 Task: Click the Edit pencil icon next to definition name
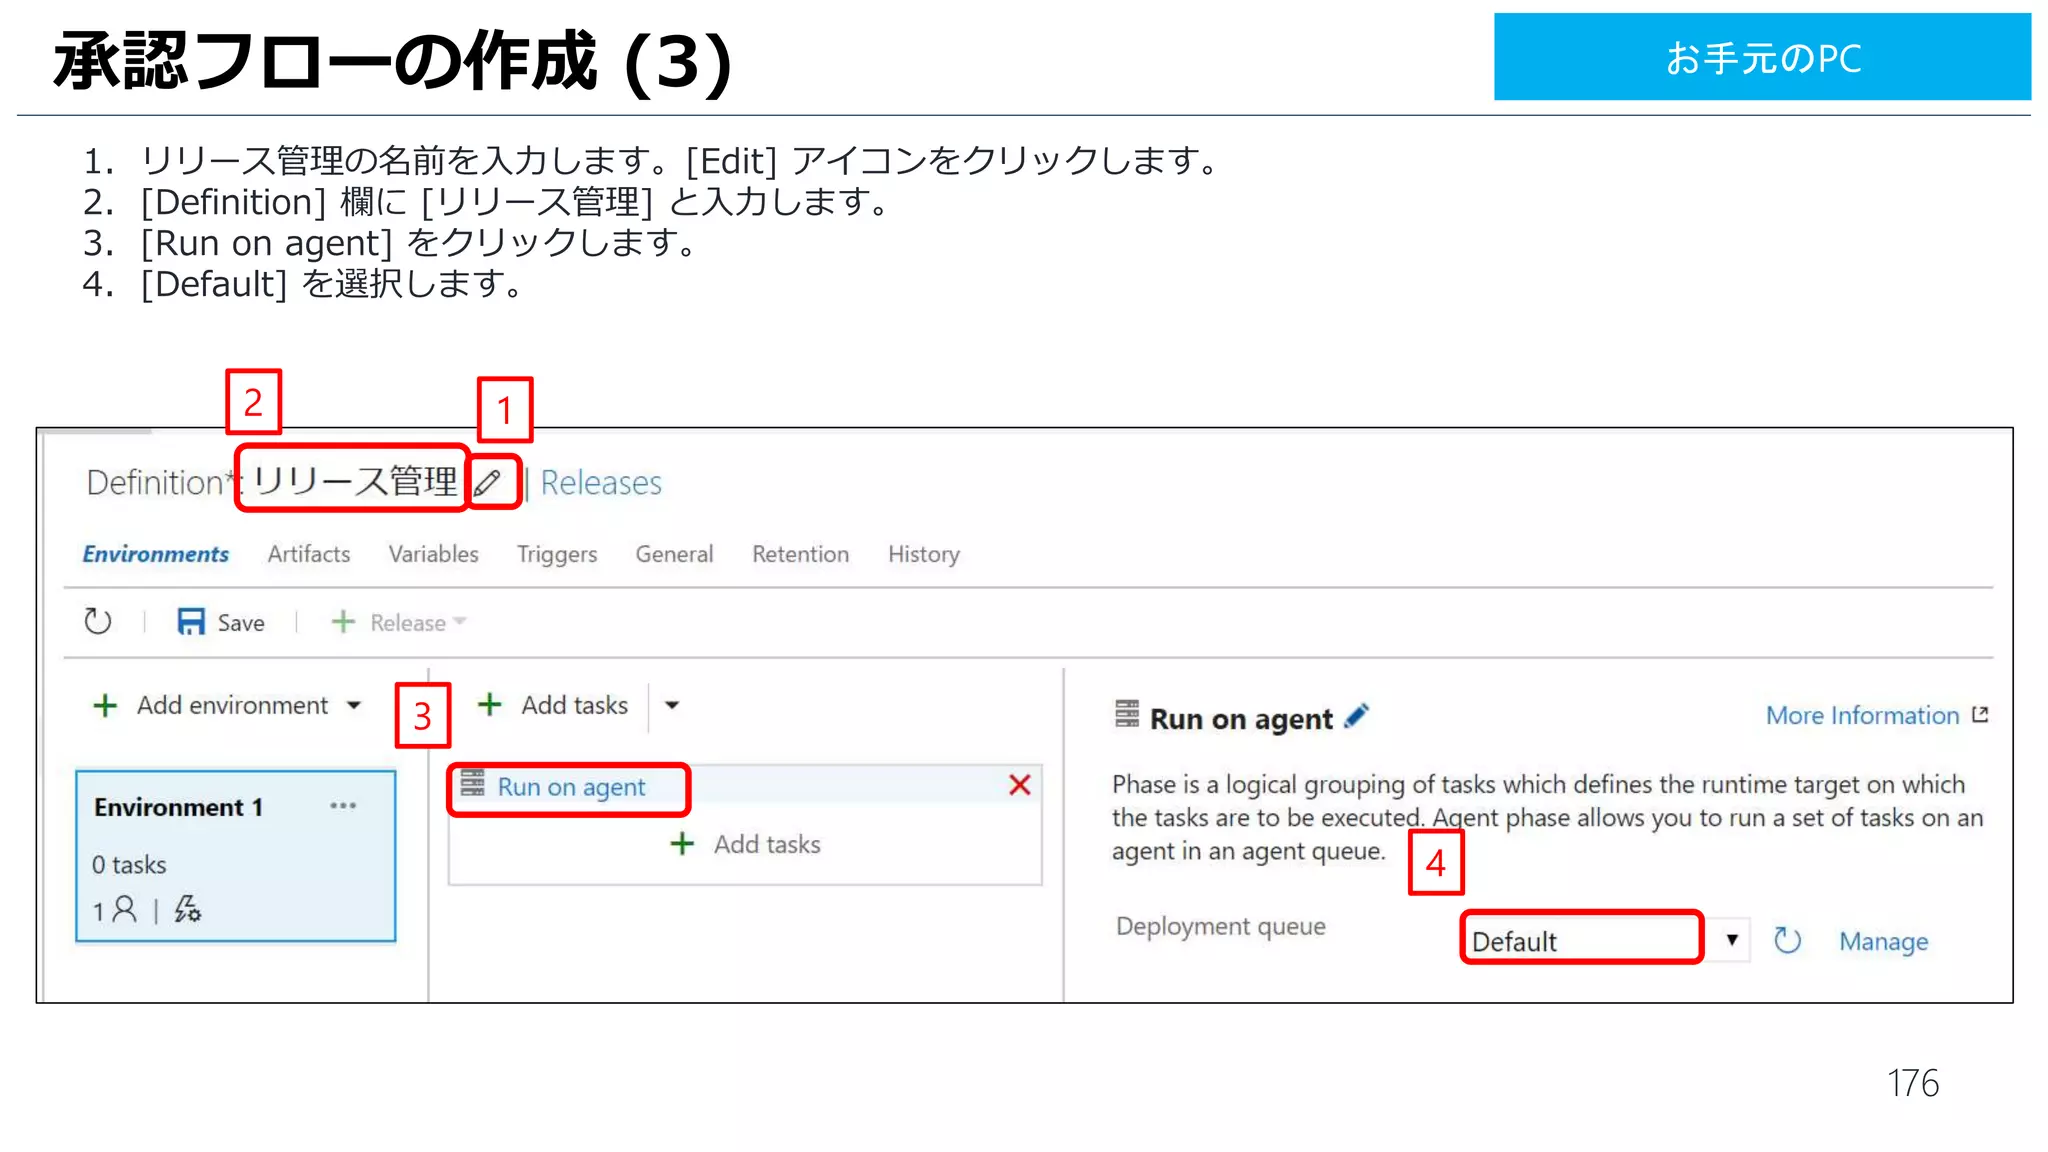click(488, 483)
